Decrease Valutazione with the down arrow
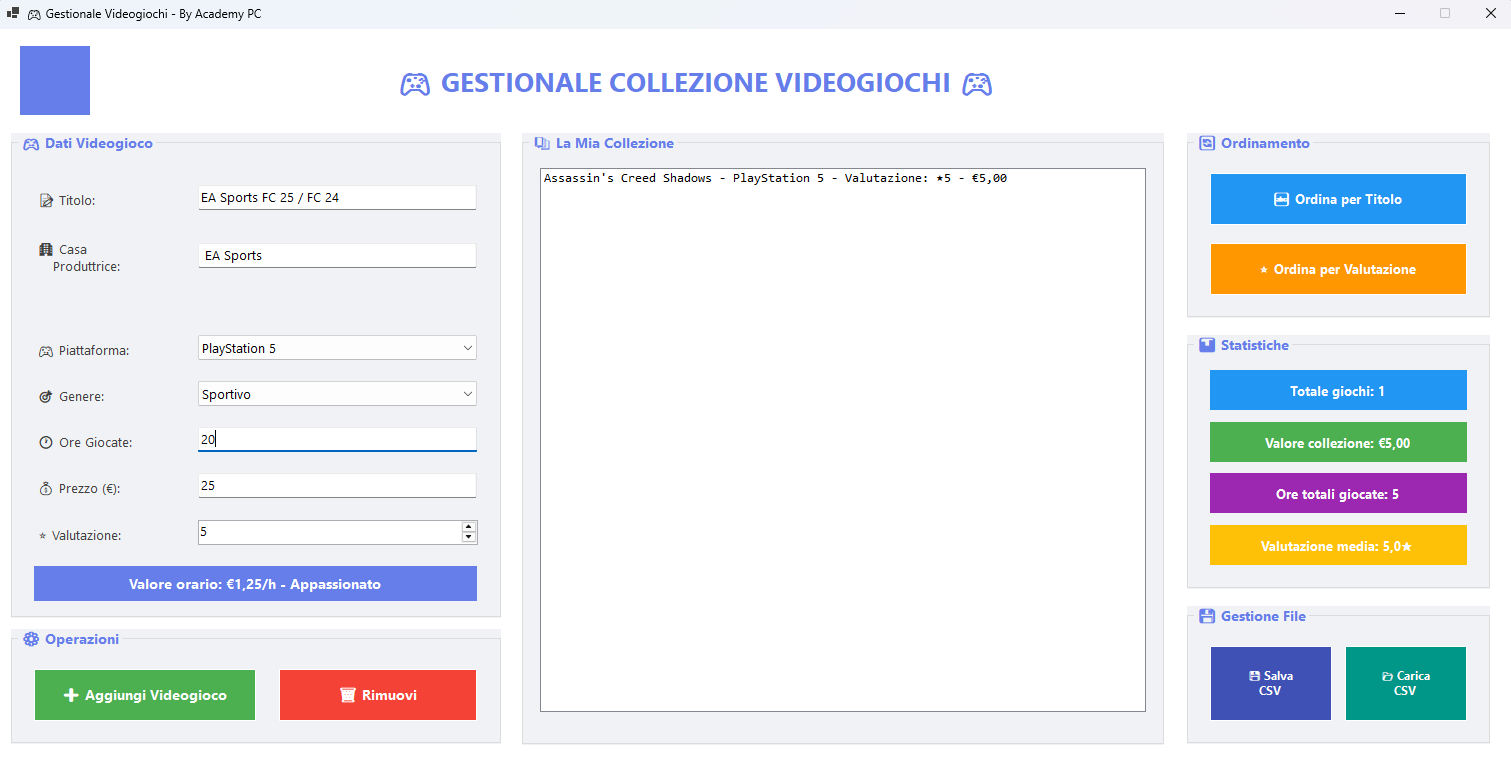This screenshot has height=765, width=1511. point(468,537)
